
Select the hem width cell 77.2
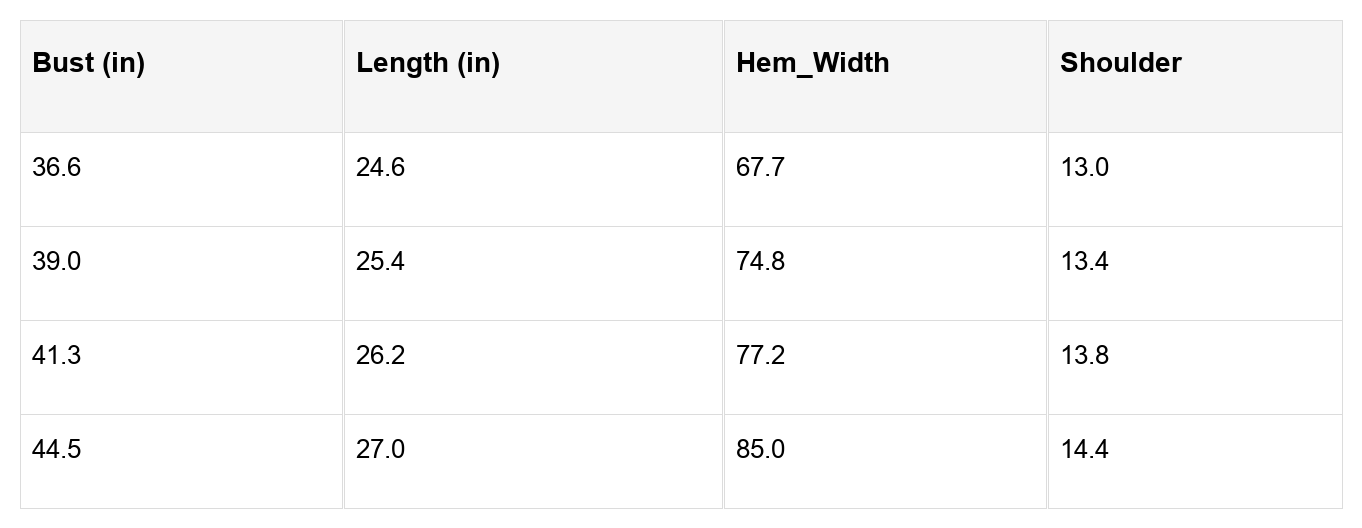(886, 368)
